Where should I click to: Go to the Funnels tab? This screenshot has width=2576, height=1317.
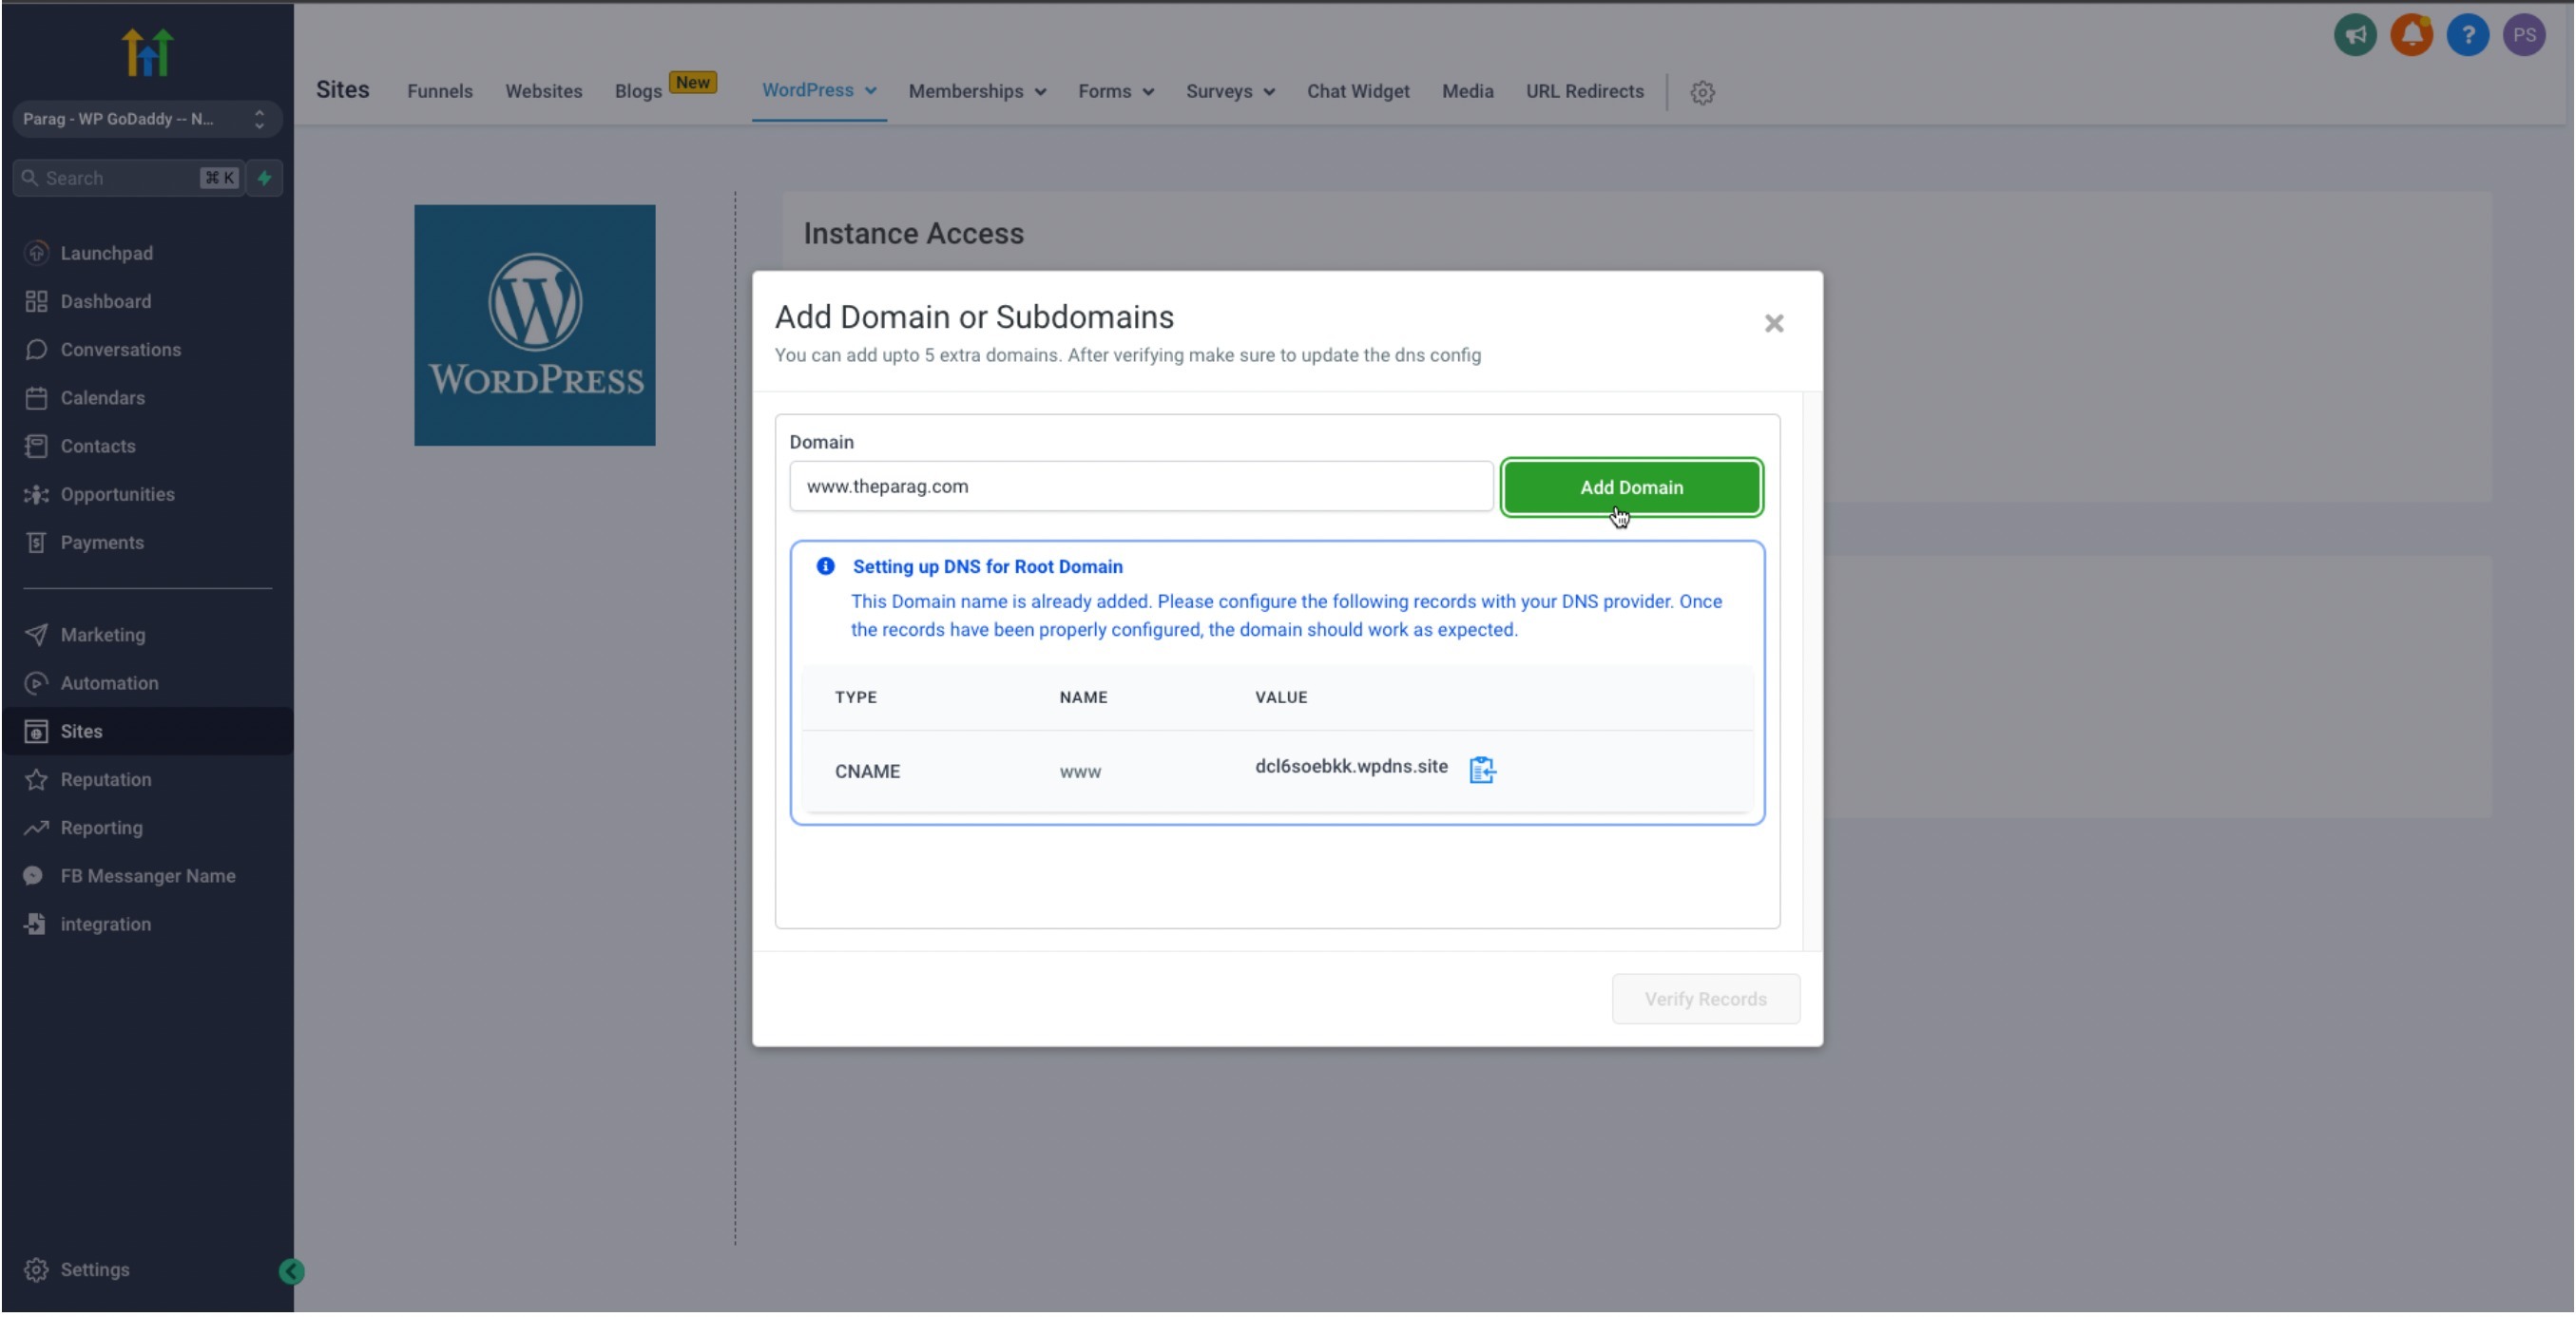439,91
